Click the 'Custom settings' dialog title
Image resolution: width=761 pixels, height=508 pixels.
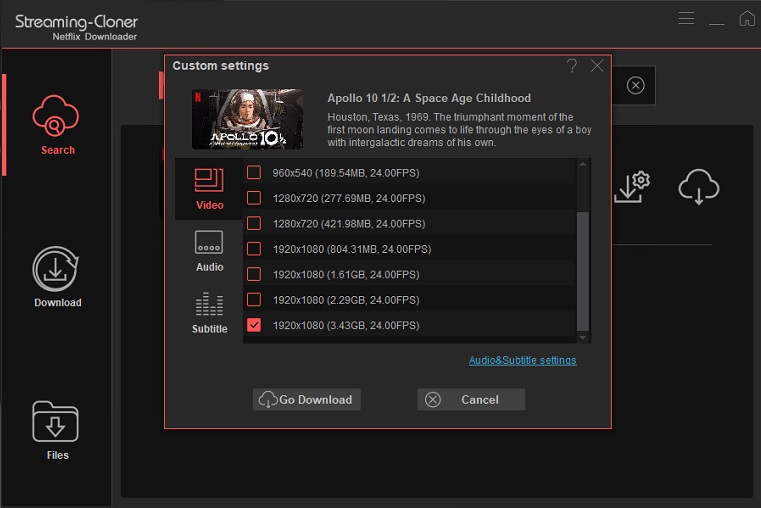tap(220, 66)
